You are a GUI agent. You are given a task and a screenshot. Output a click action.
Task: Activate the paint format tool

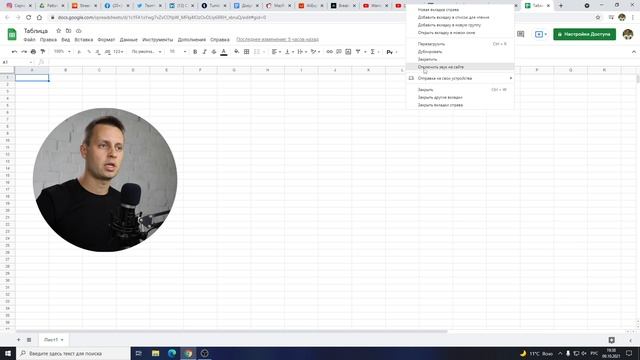point(43,52)
